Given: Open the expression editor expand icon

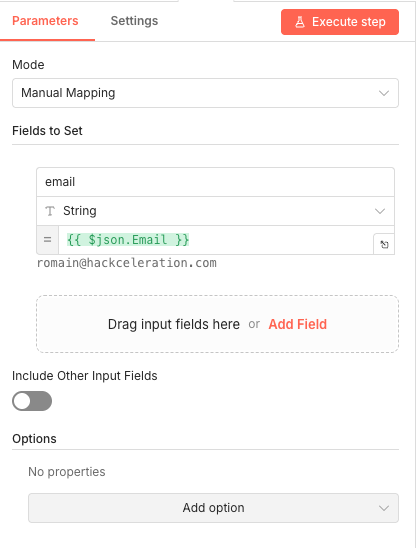Looking at the screenshot, I should tap(384, 244).
